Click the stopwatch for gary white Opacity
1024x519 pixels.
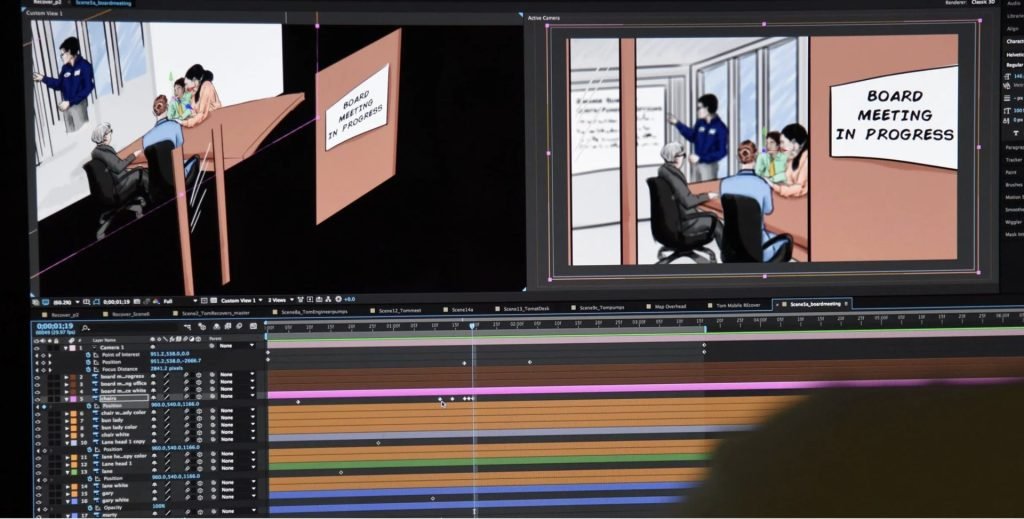[x=90, y=508]
